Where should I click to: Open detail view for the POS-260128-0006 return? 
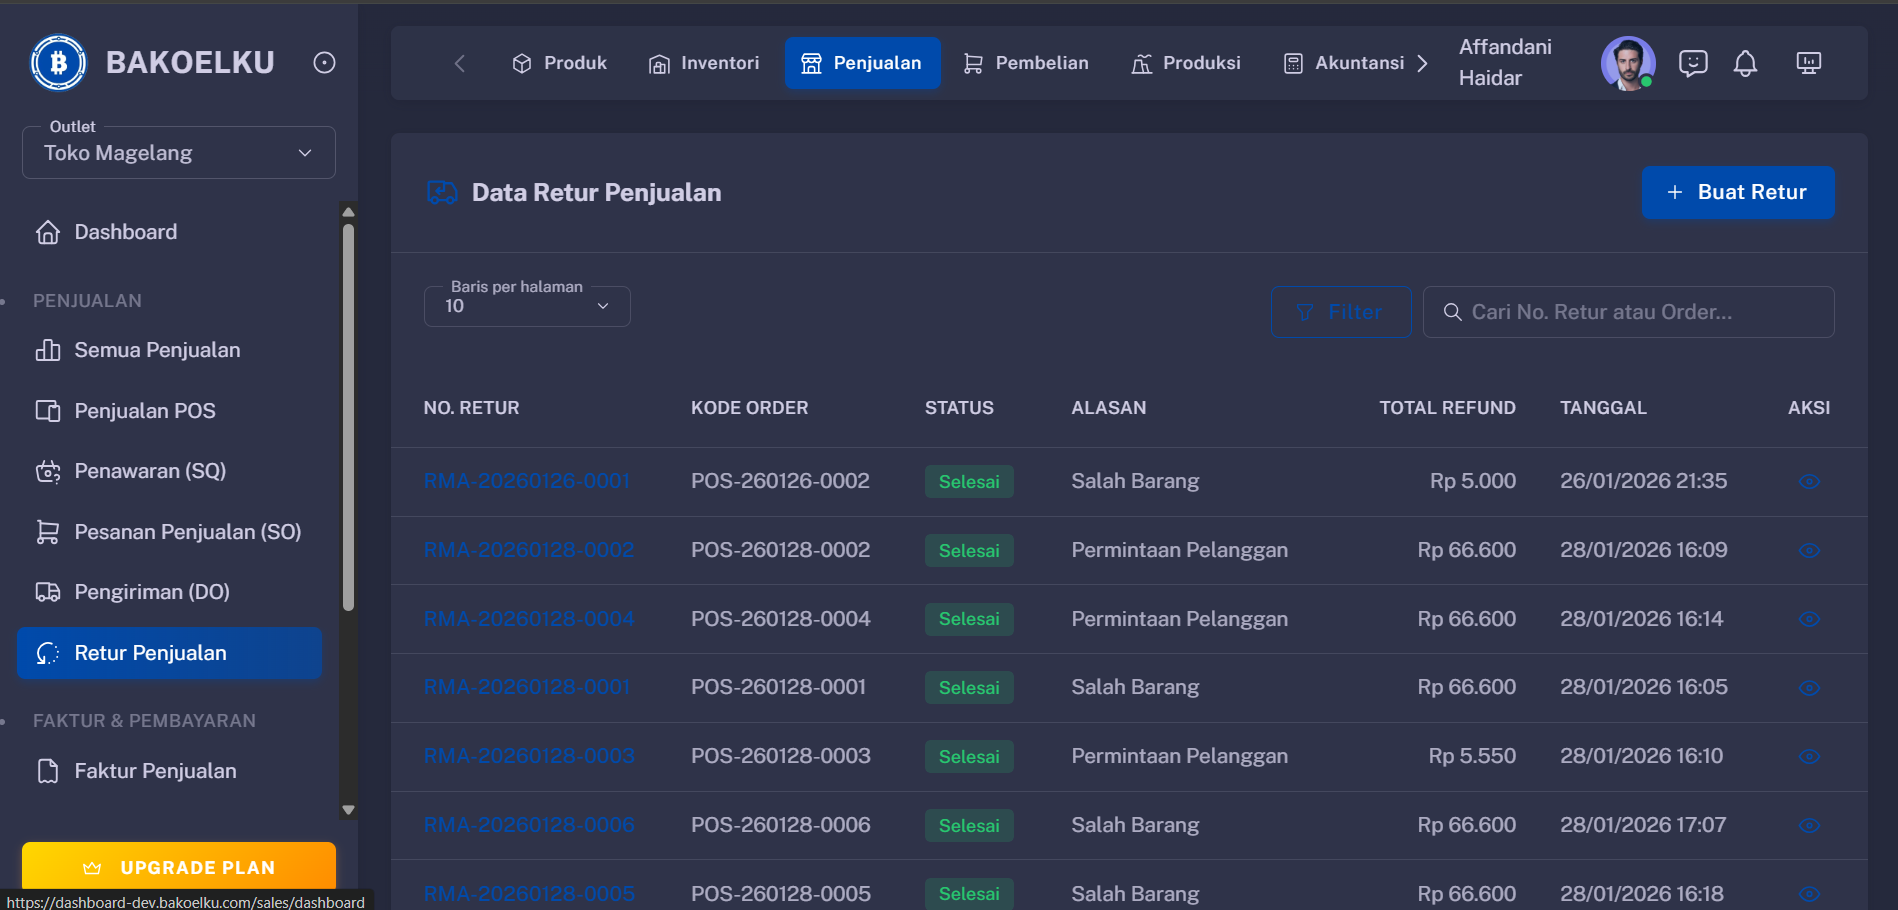[x=1810, y=825]
